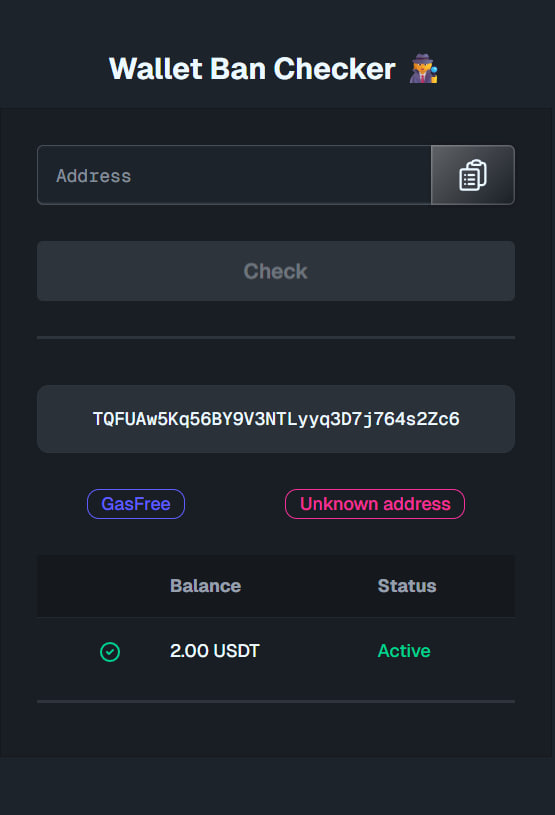Image resolution: width=555 pixels, height=815 pixels.
Task: Select the Unknown address badge
Action: (375, 504)
